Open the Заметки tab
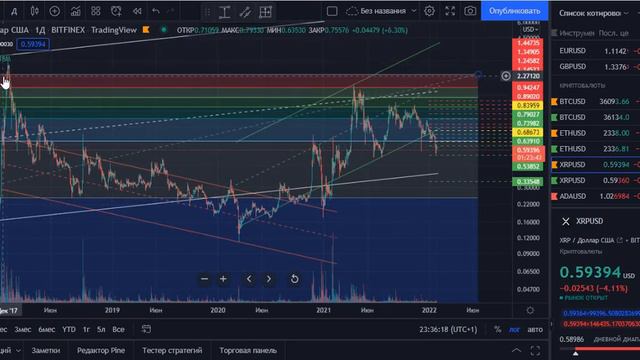The height and width of the screenshot is (360, 640). click(46, 350)
